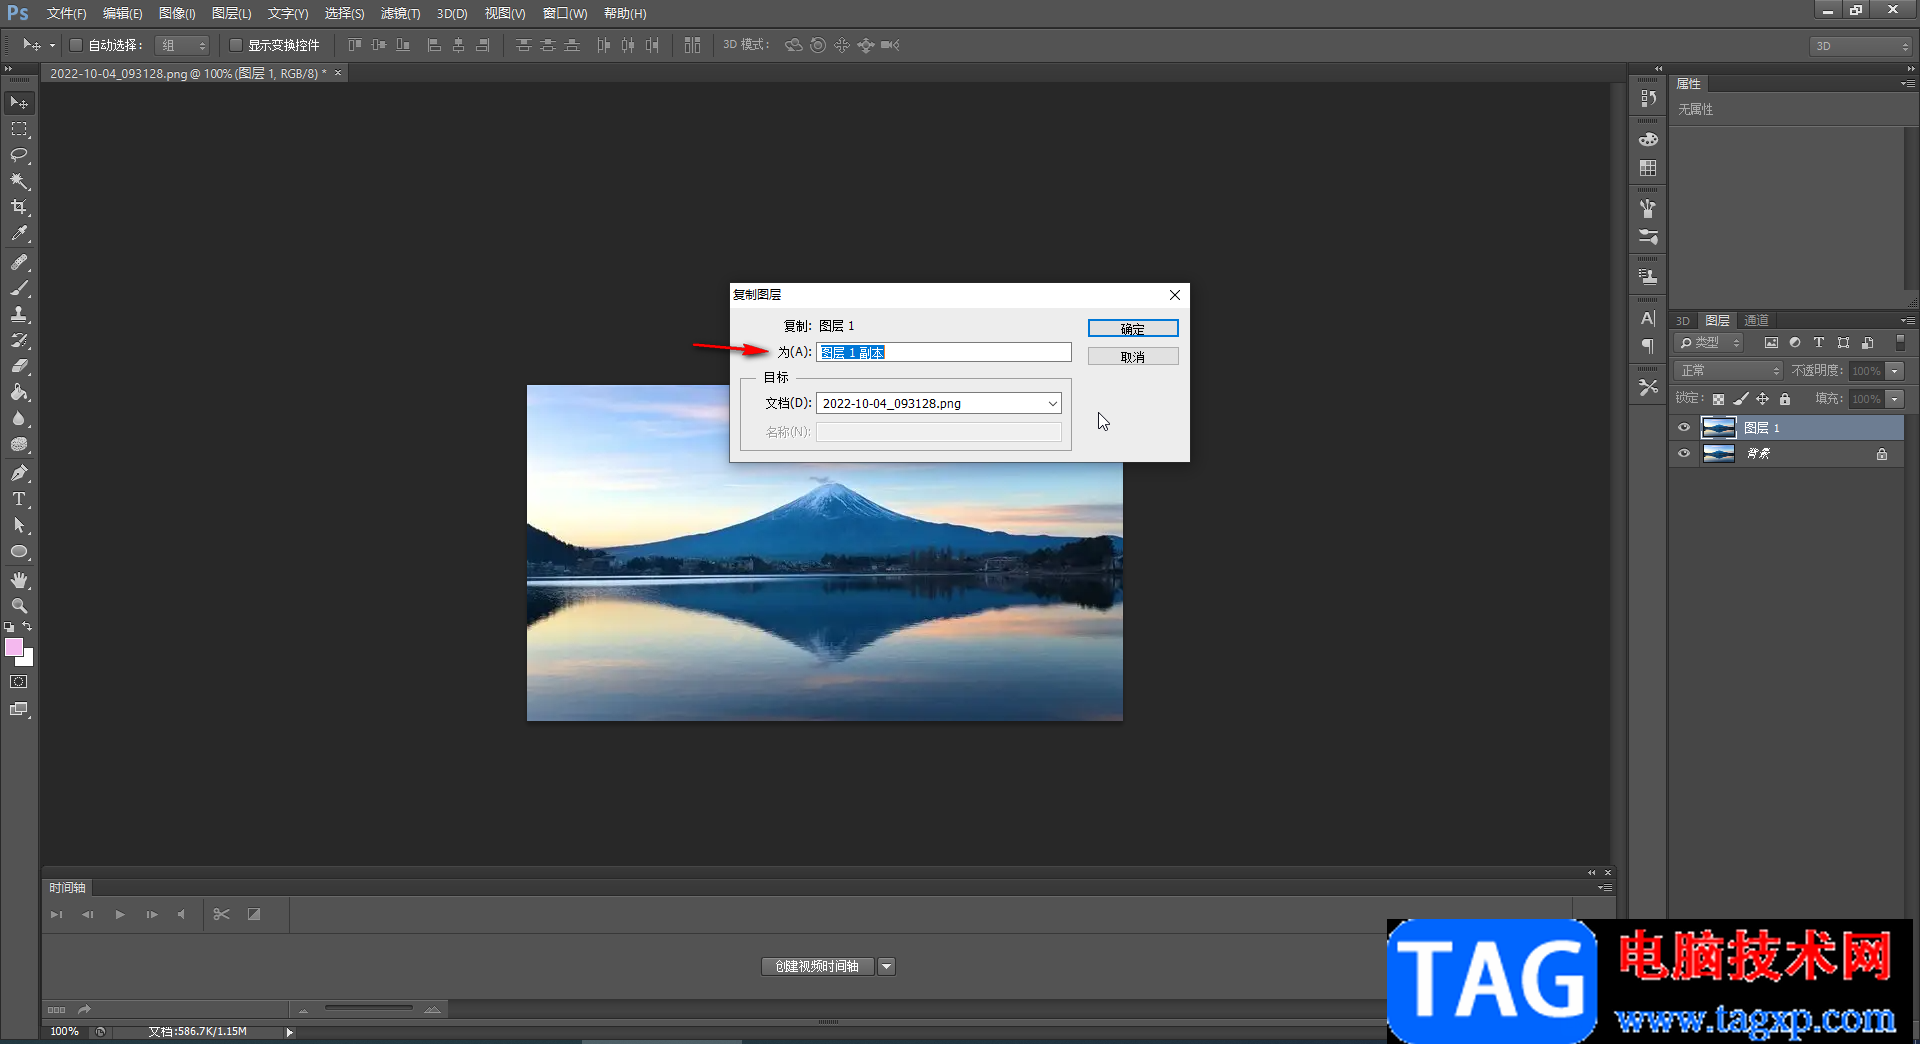Open the Layers panel flyout menu

pos(1908,321)
